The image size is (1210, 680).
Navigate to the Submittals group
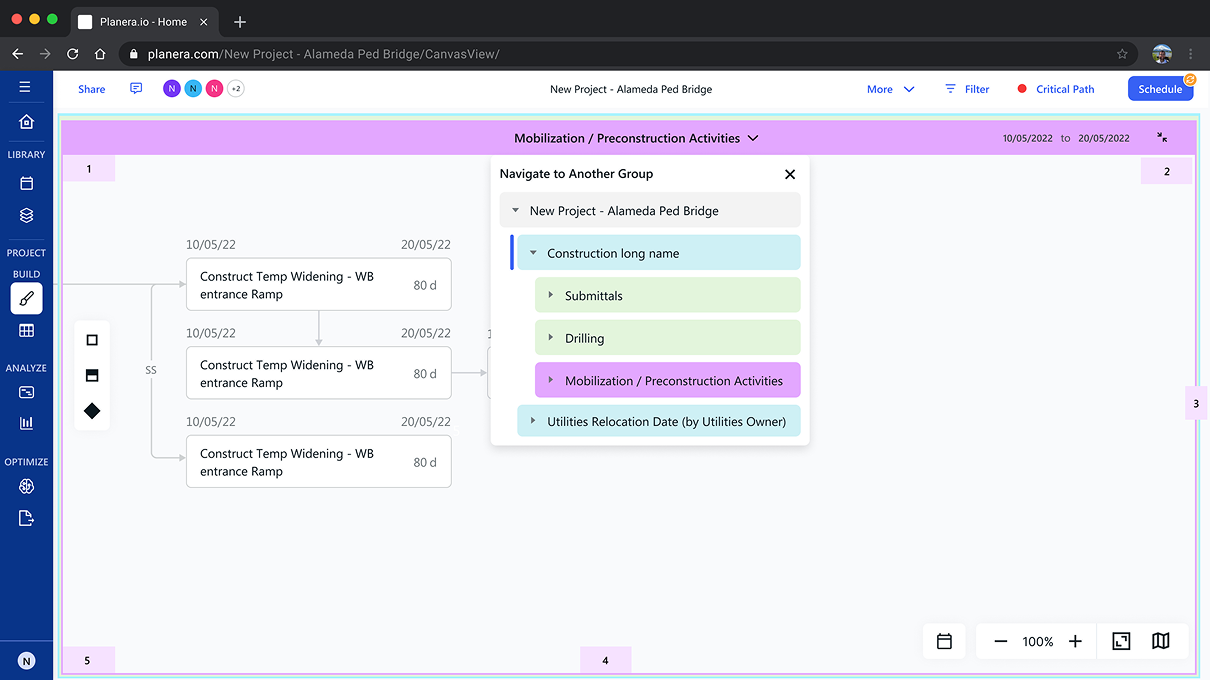pos(668,295)
